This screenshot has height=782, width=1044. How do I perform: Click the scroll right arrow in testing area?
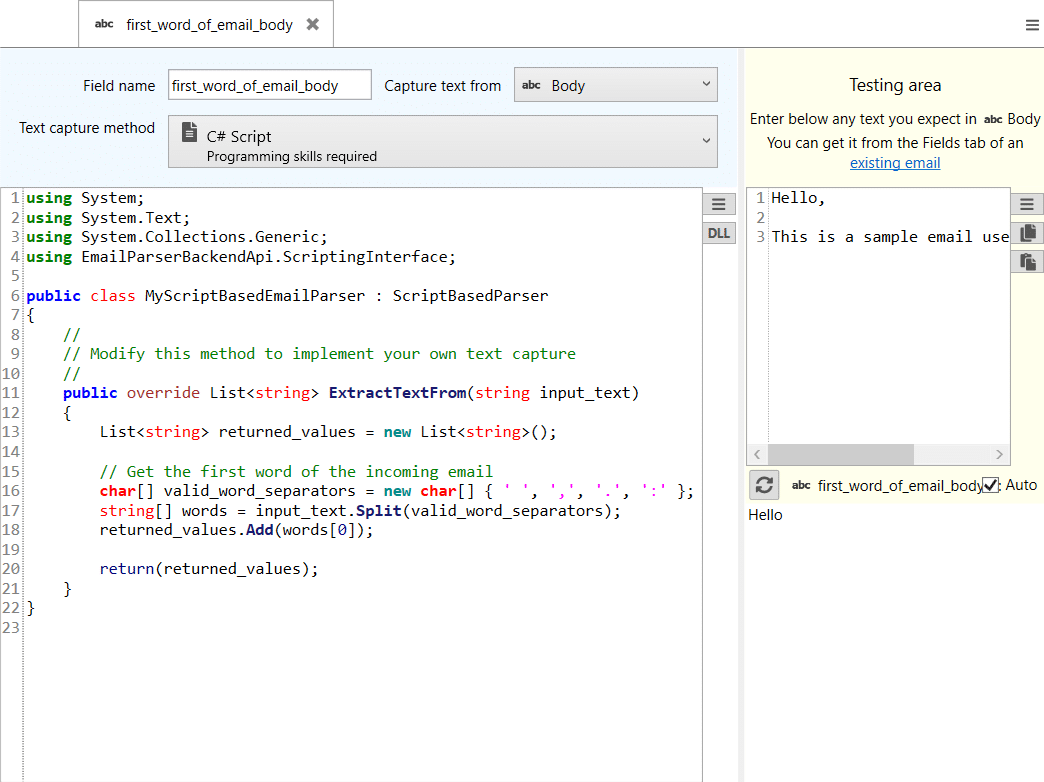point(999,454)
